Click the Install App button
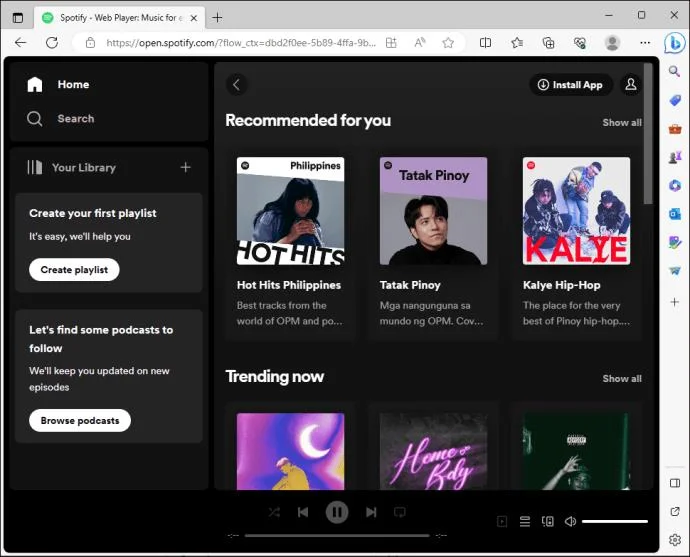690x557 pixels. point(571,84)
